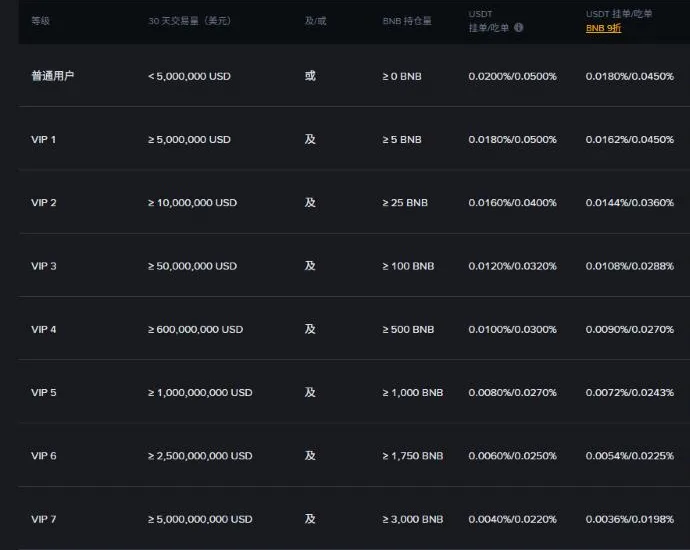Click the 0.0200%/0.0500% fee cell
Image resolution: width=690 pixels, height=550 pixels.
click(x=513, y=76)
